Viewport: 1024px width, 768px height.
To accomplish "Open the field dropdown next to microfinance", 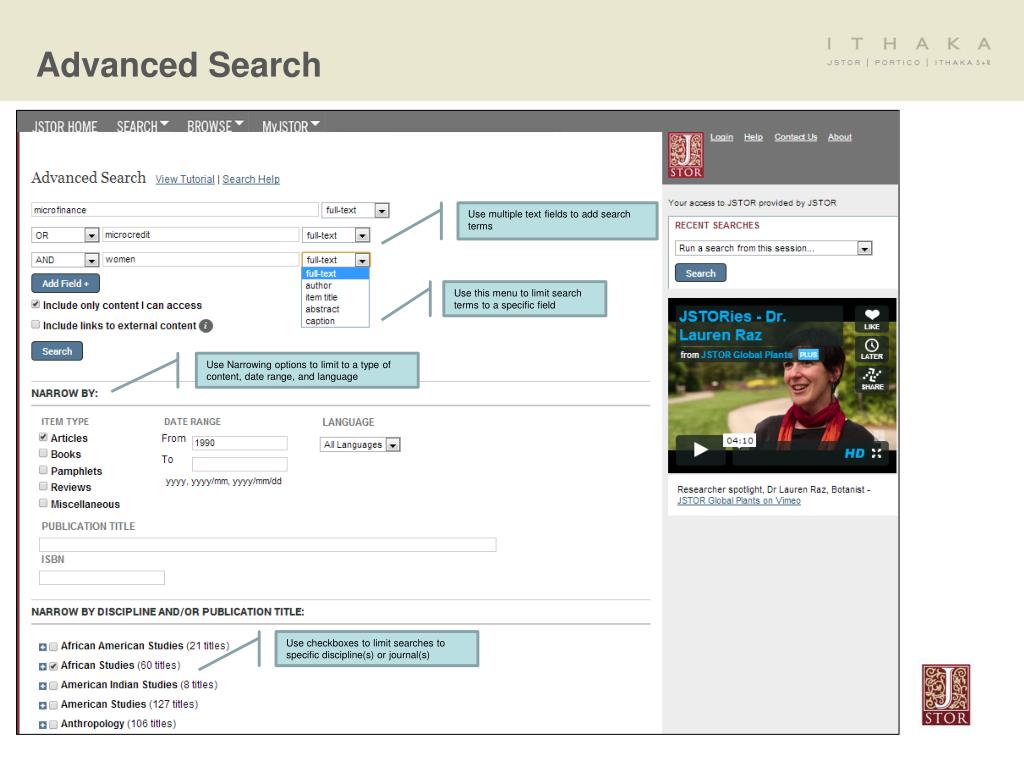I will click(356, 210).
